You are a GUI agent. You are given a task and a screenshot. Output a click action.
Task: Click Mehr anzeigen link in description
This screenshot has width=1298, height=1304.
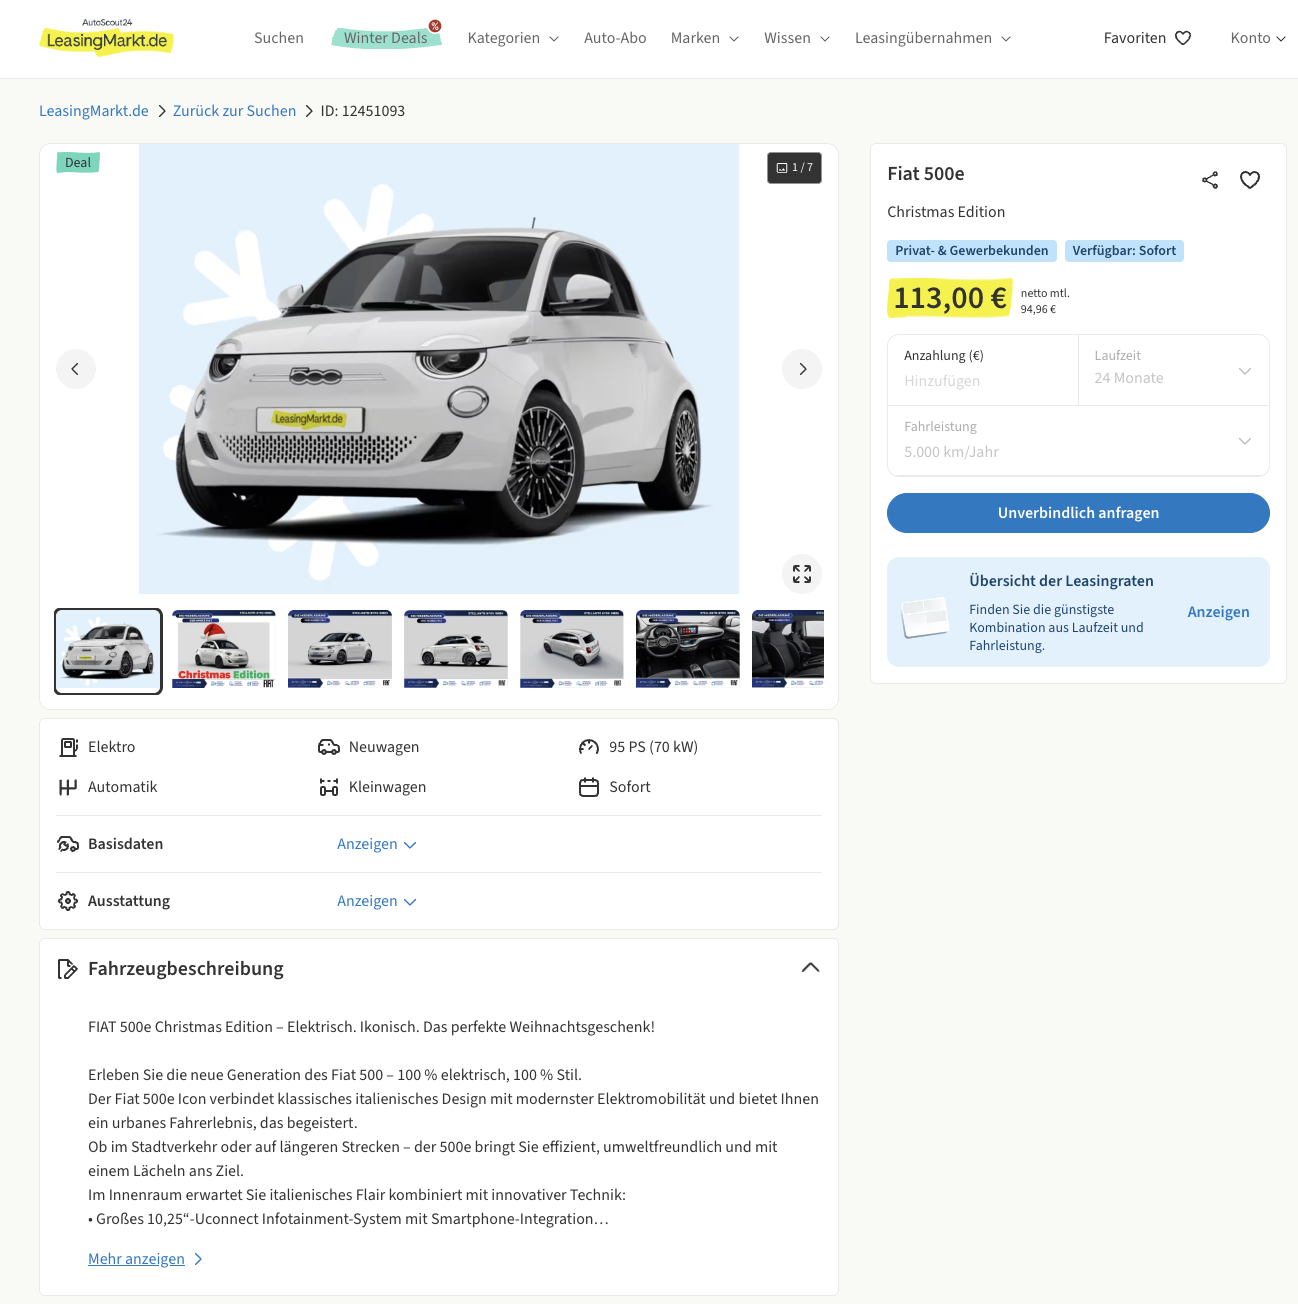click(137, 1259)
